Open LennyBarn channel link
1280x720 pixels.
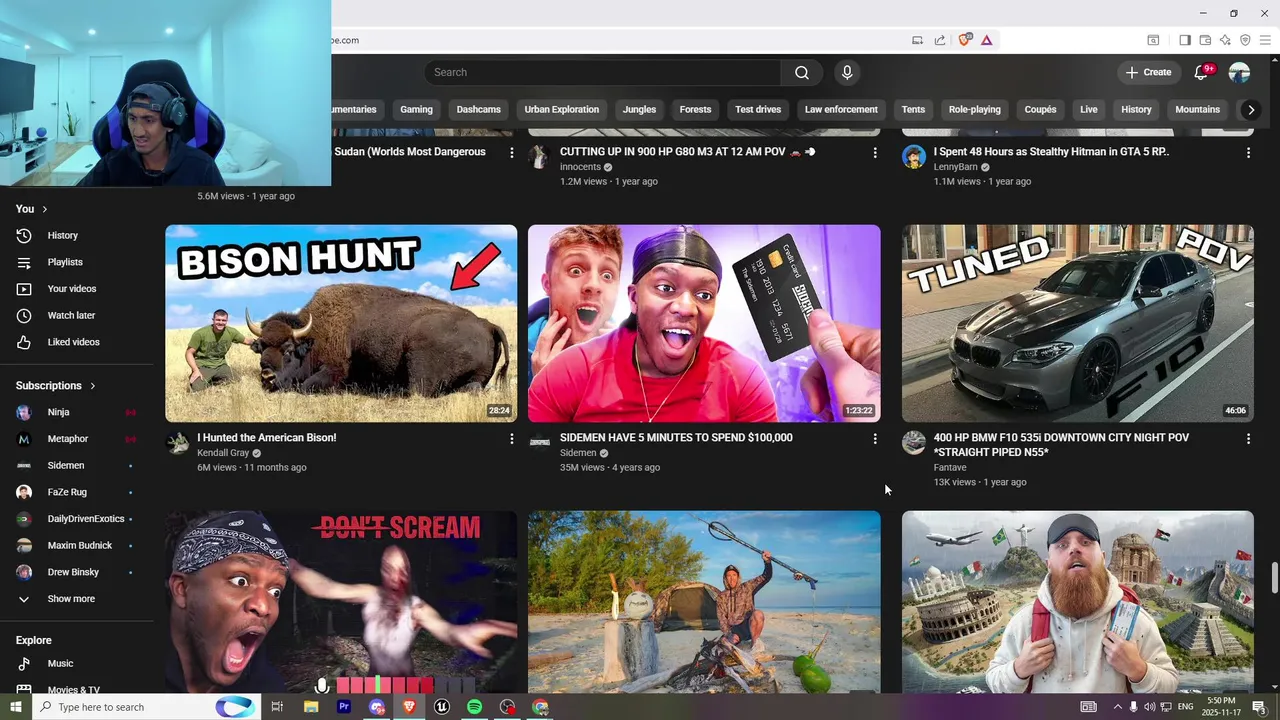tap(955, 167)
